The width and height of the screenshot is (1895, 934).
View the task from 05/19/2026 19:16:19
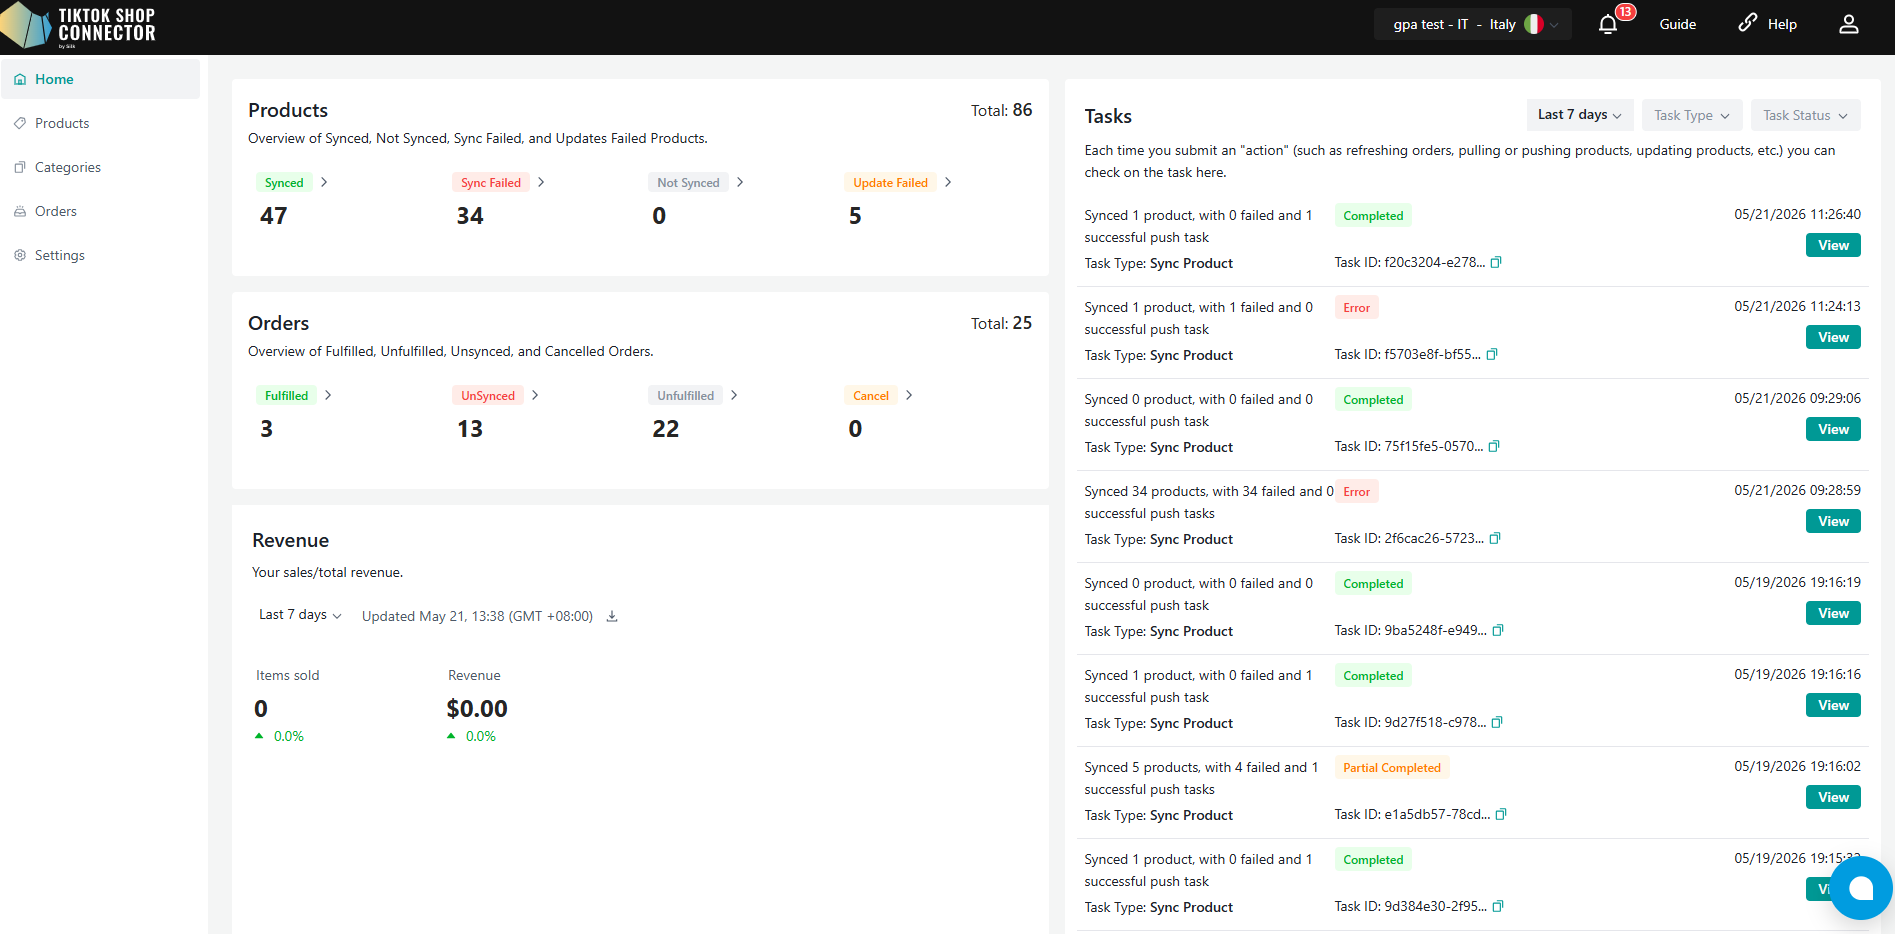1833,613
